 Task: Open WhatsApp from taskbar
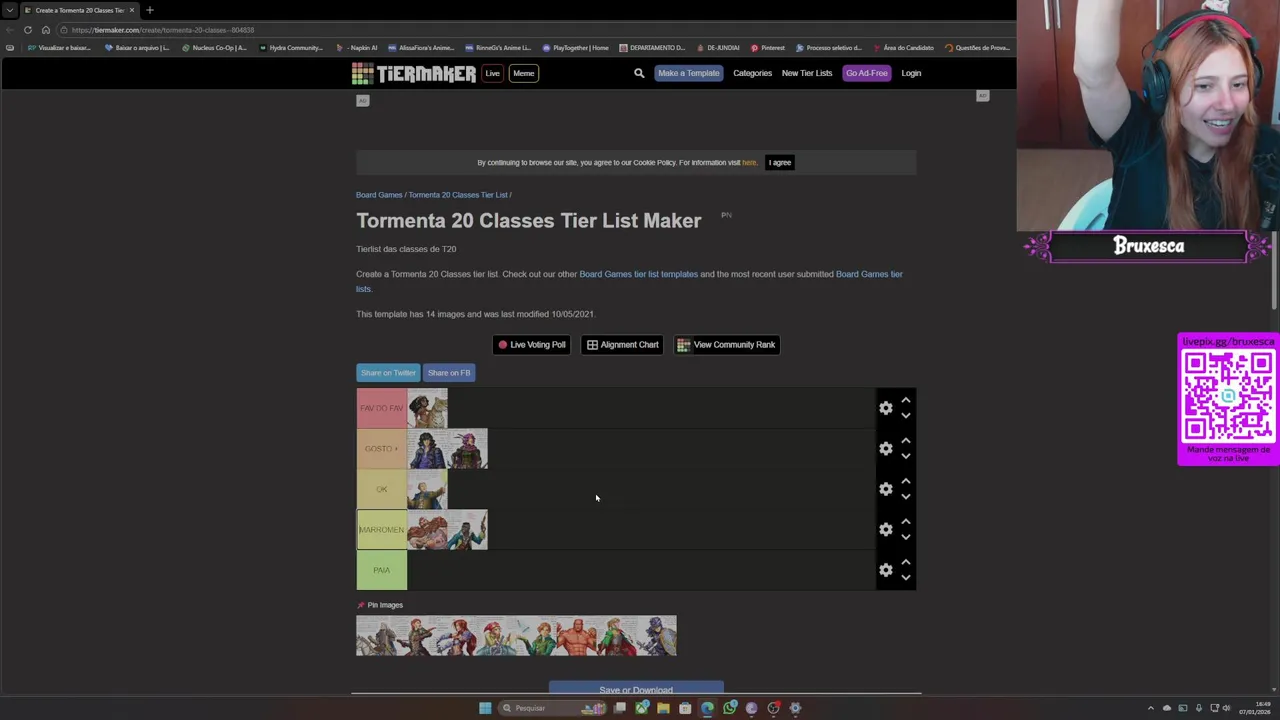click(x=729, y=708)
